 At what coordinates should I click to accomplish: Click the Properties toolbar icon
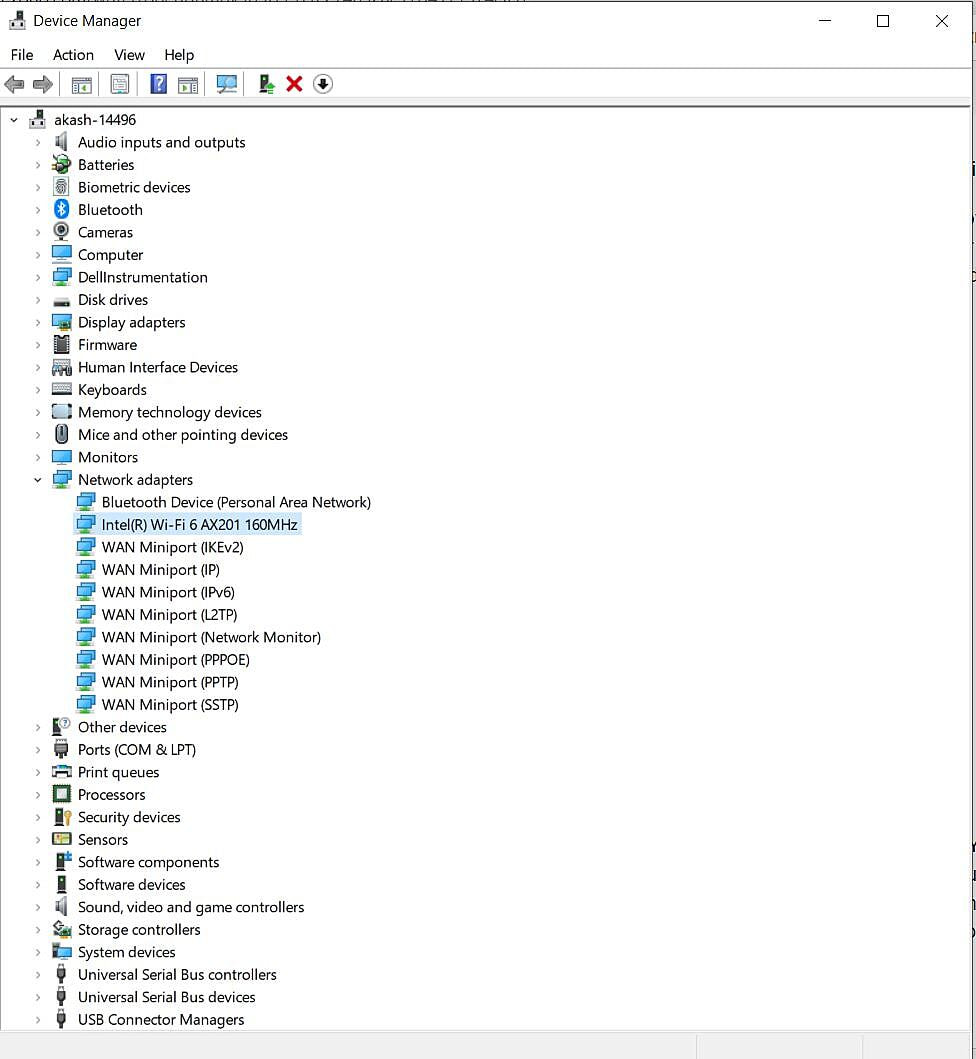pos(119,84)
